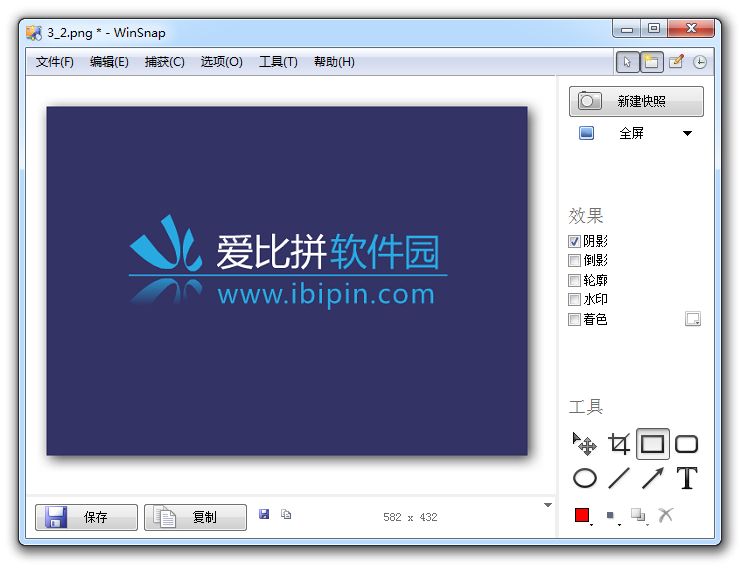Click the small copy pages icon

(x=286, y=514)
